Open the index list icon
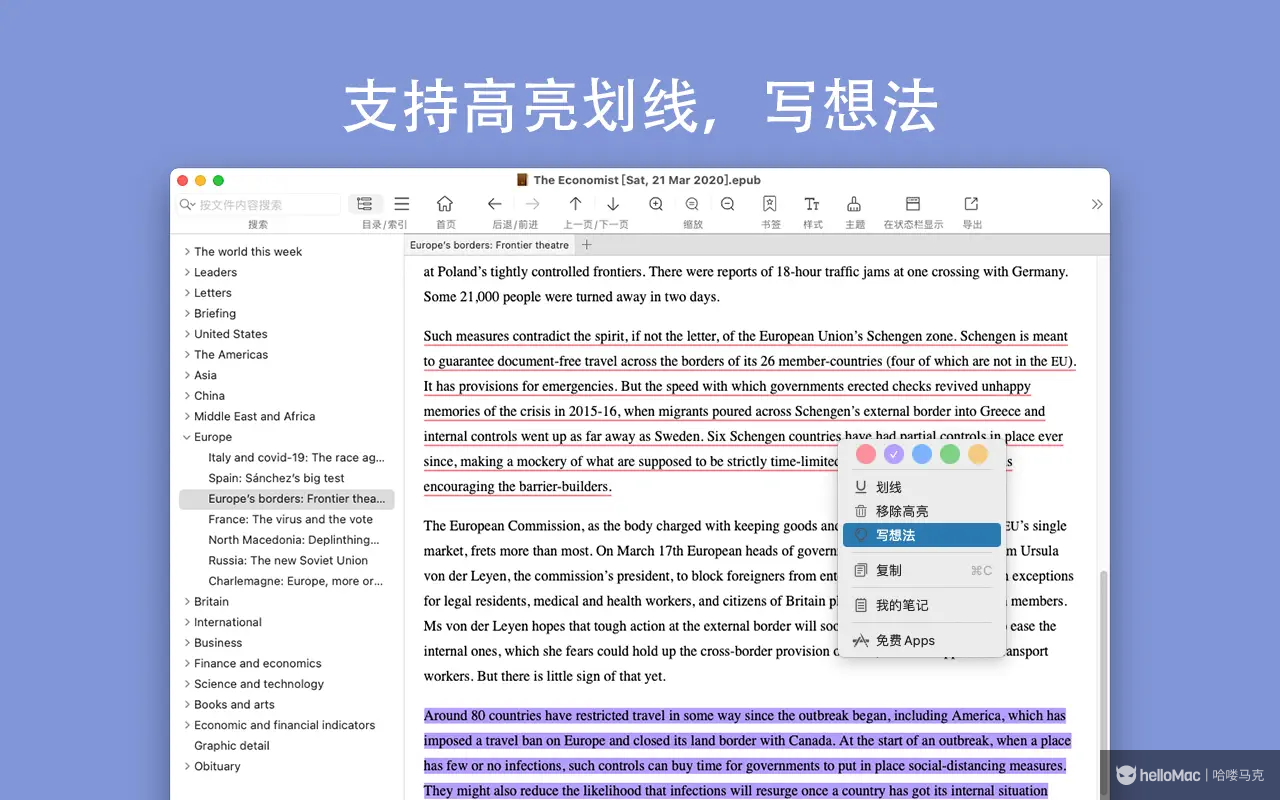 coord(402,204)
